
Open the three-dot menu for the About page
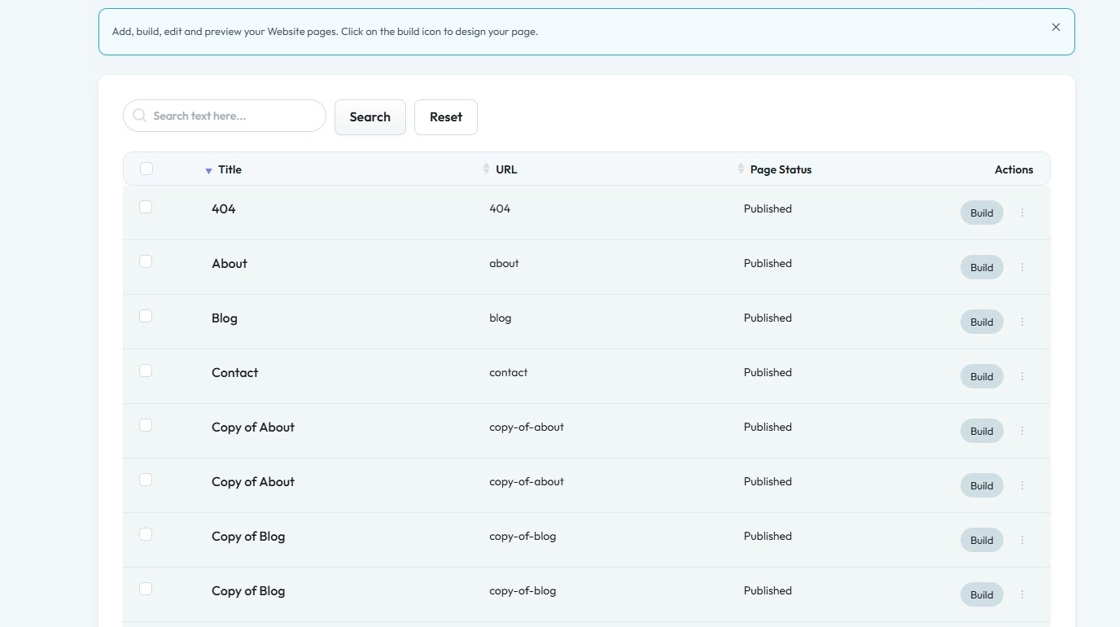tap(1022, 267)
